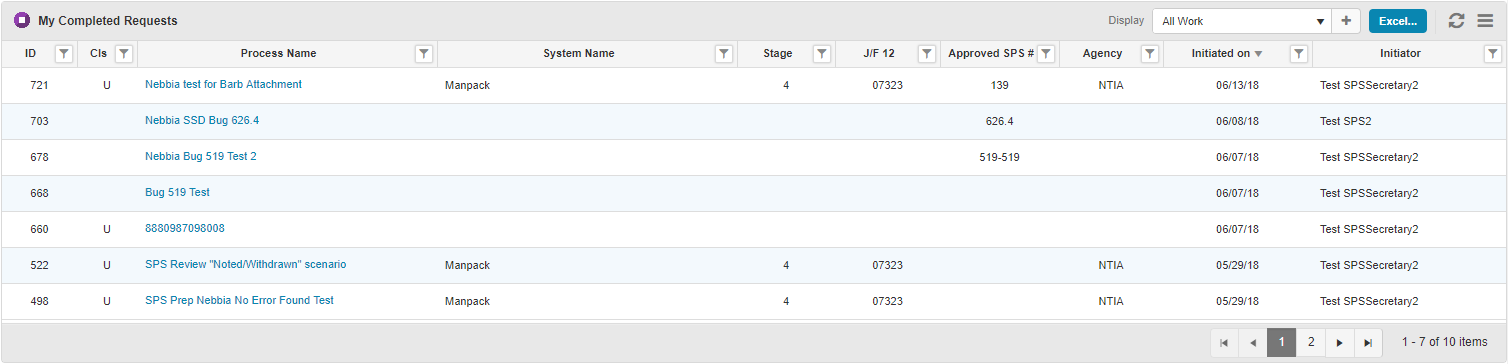Open filter for System Name column
1508x364 pixels.
(724, 54)
